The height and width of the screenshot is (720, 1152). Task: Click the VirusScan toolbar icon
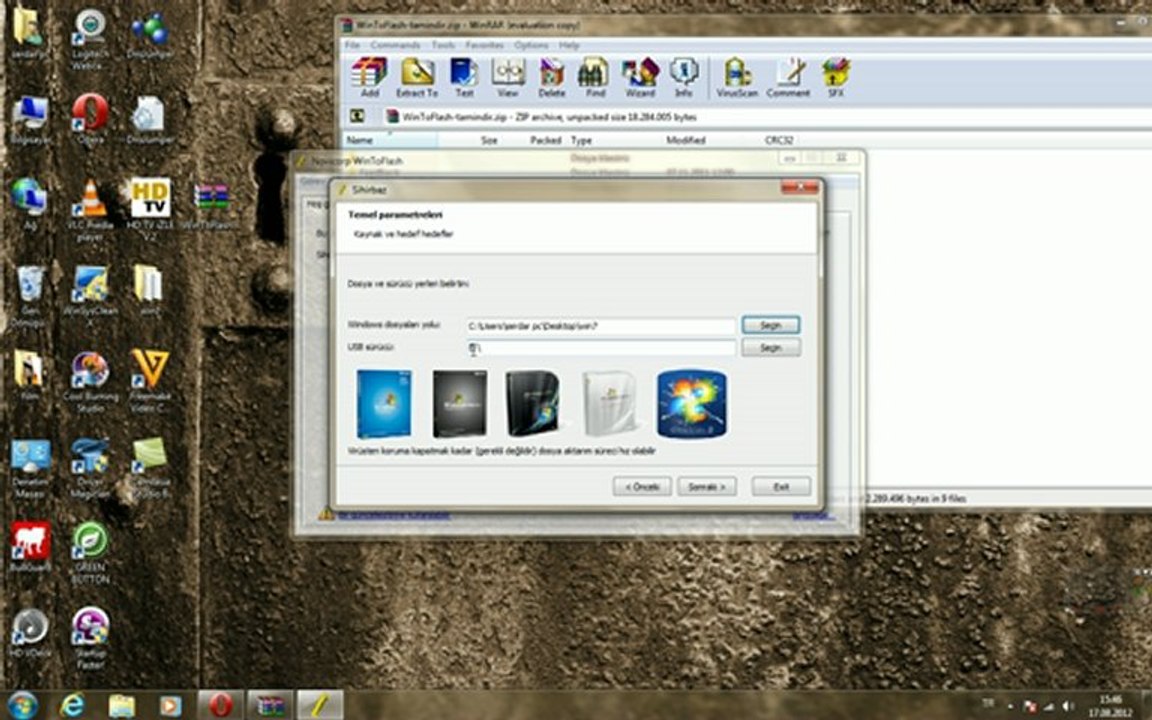pyautogui.click(x=737, y=78)
